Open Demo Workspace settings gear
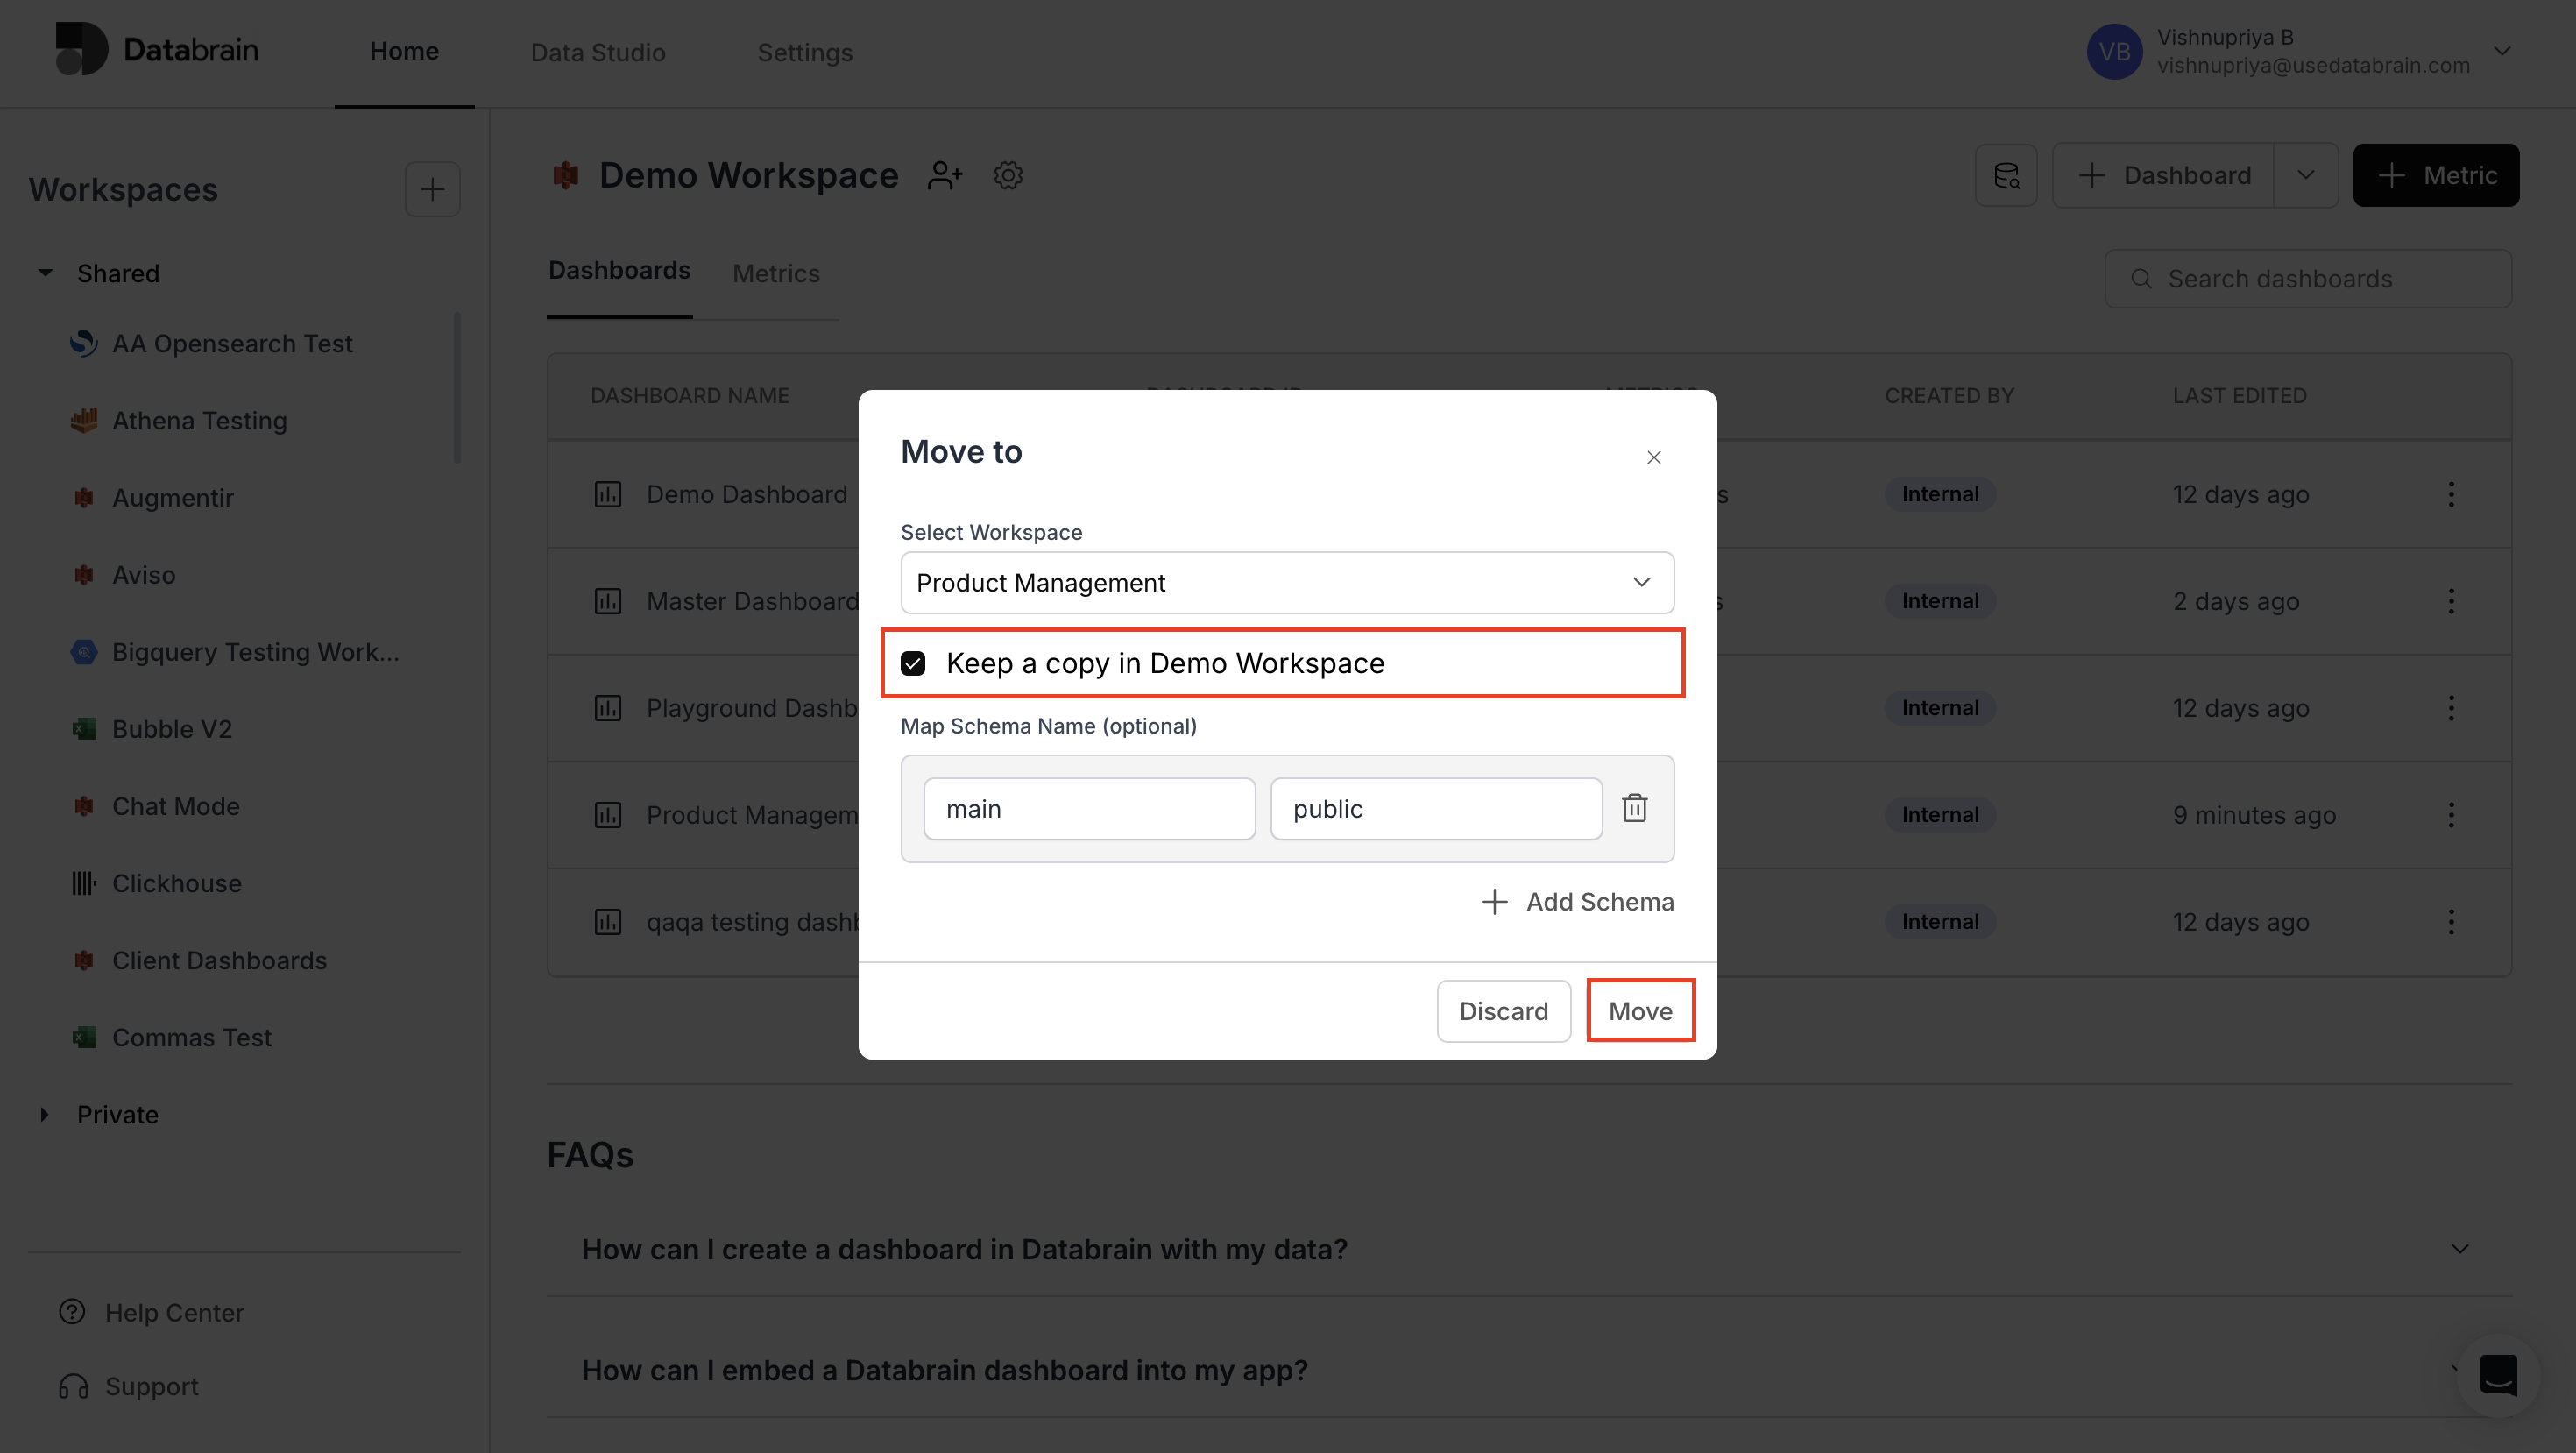 pos(1008,175)
